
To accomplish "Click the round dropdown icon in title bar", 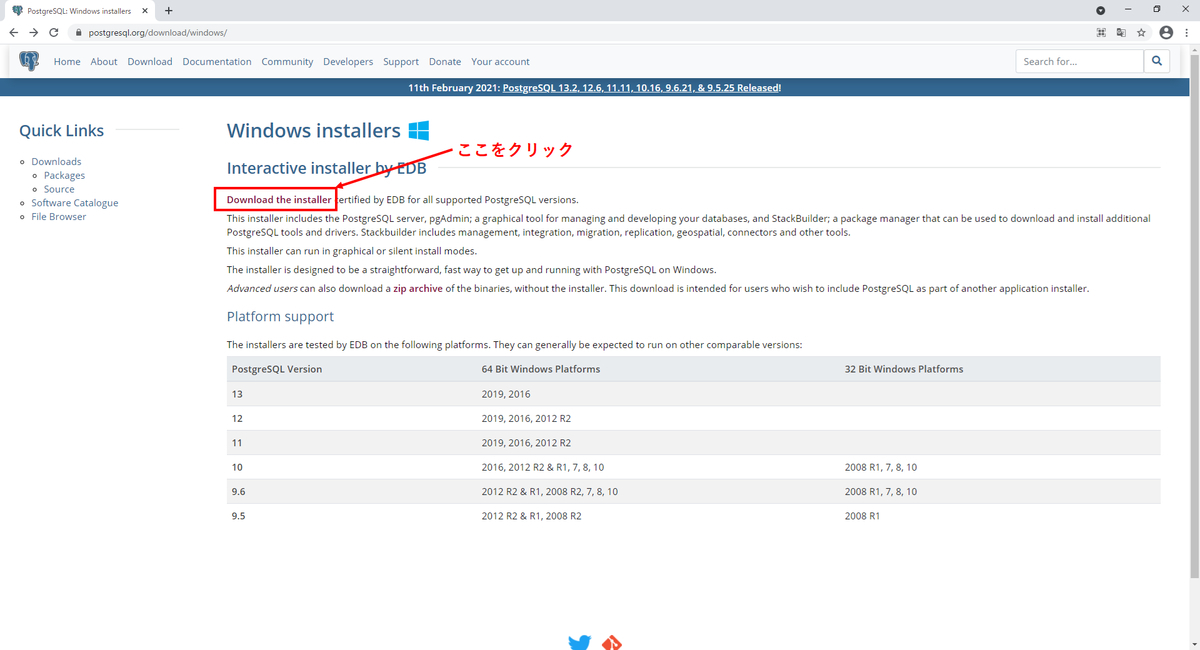I will (x=1101, y=10).
